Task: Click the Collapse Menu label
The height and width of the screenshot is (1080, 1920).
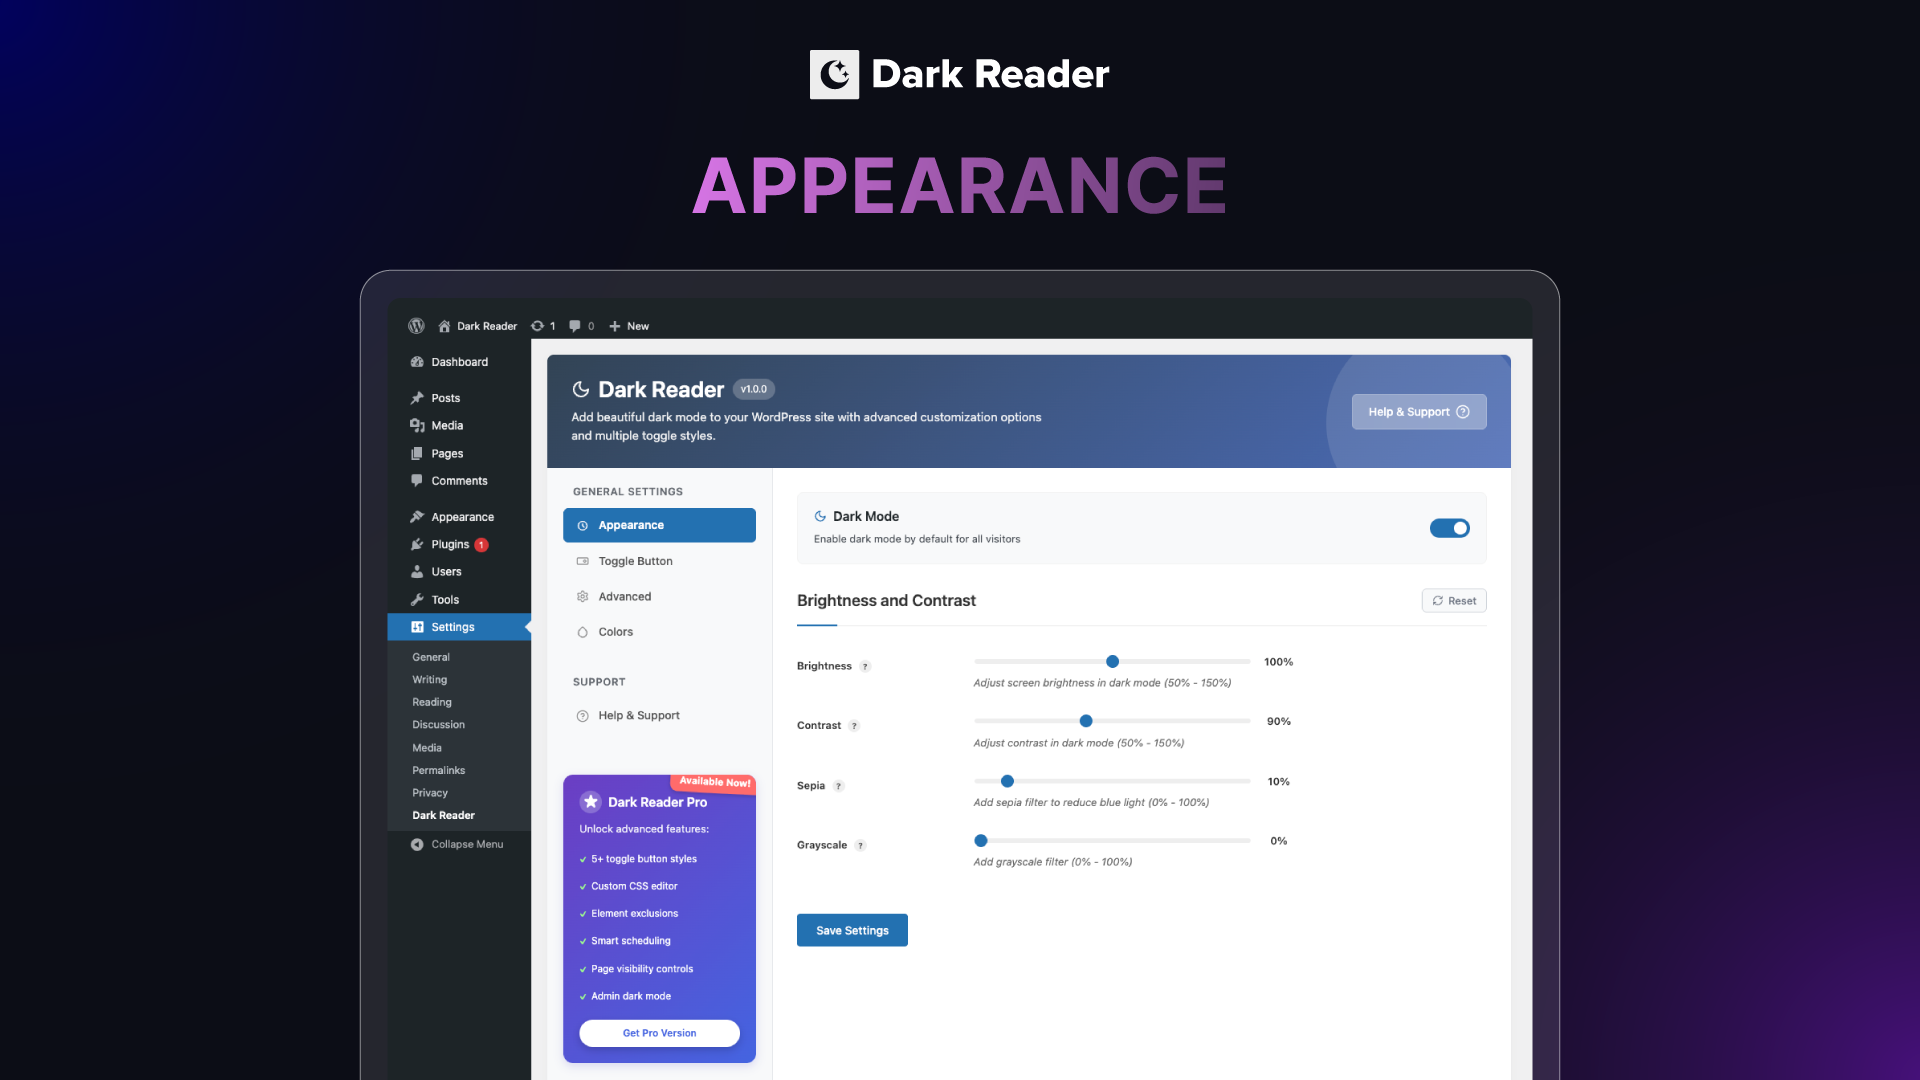Action: pyautogui.click(x=467, y=845)
